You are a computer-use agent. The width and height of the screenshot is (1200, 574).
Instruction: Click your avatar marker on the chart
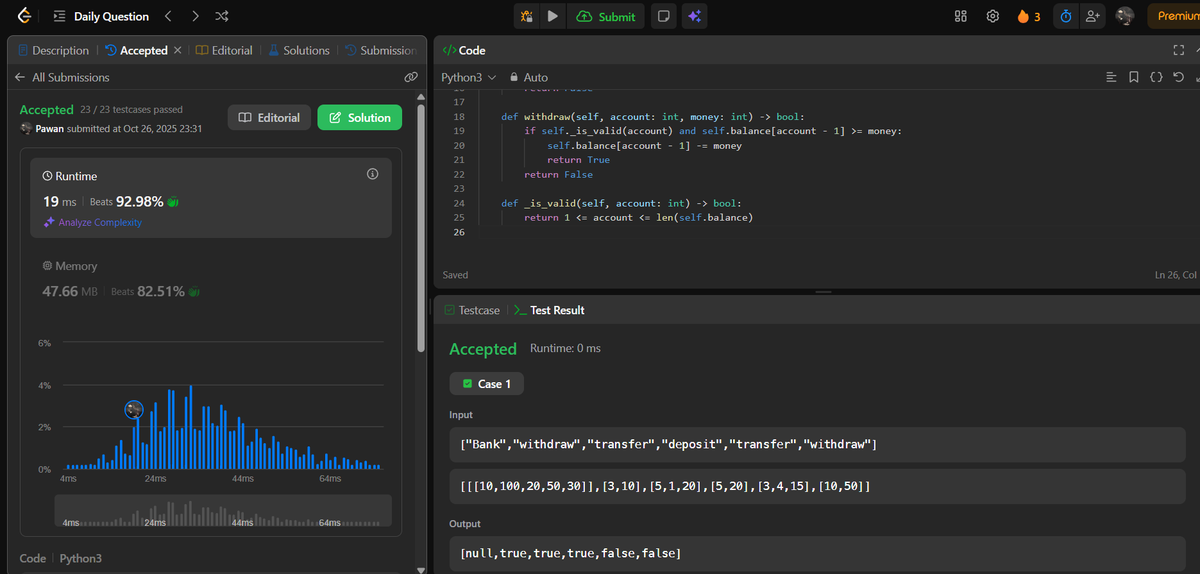(134, 409)
